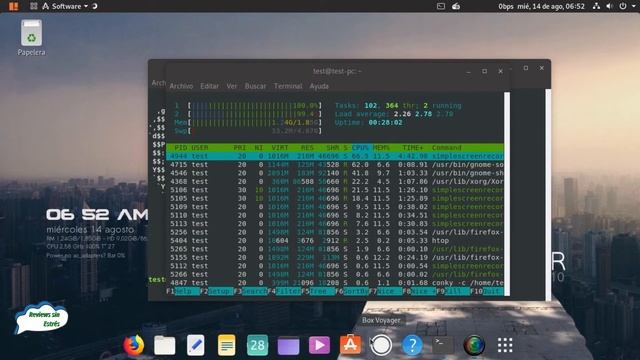Select process row with PID 4368

pos(335,182)
